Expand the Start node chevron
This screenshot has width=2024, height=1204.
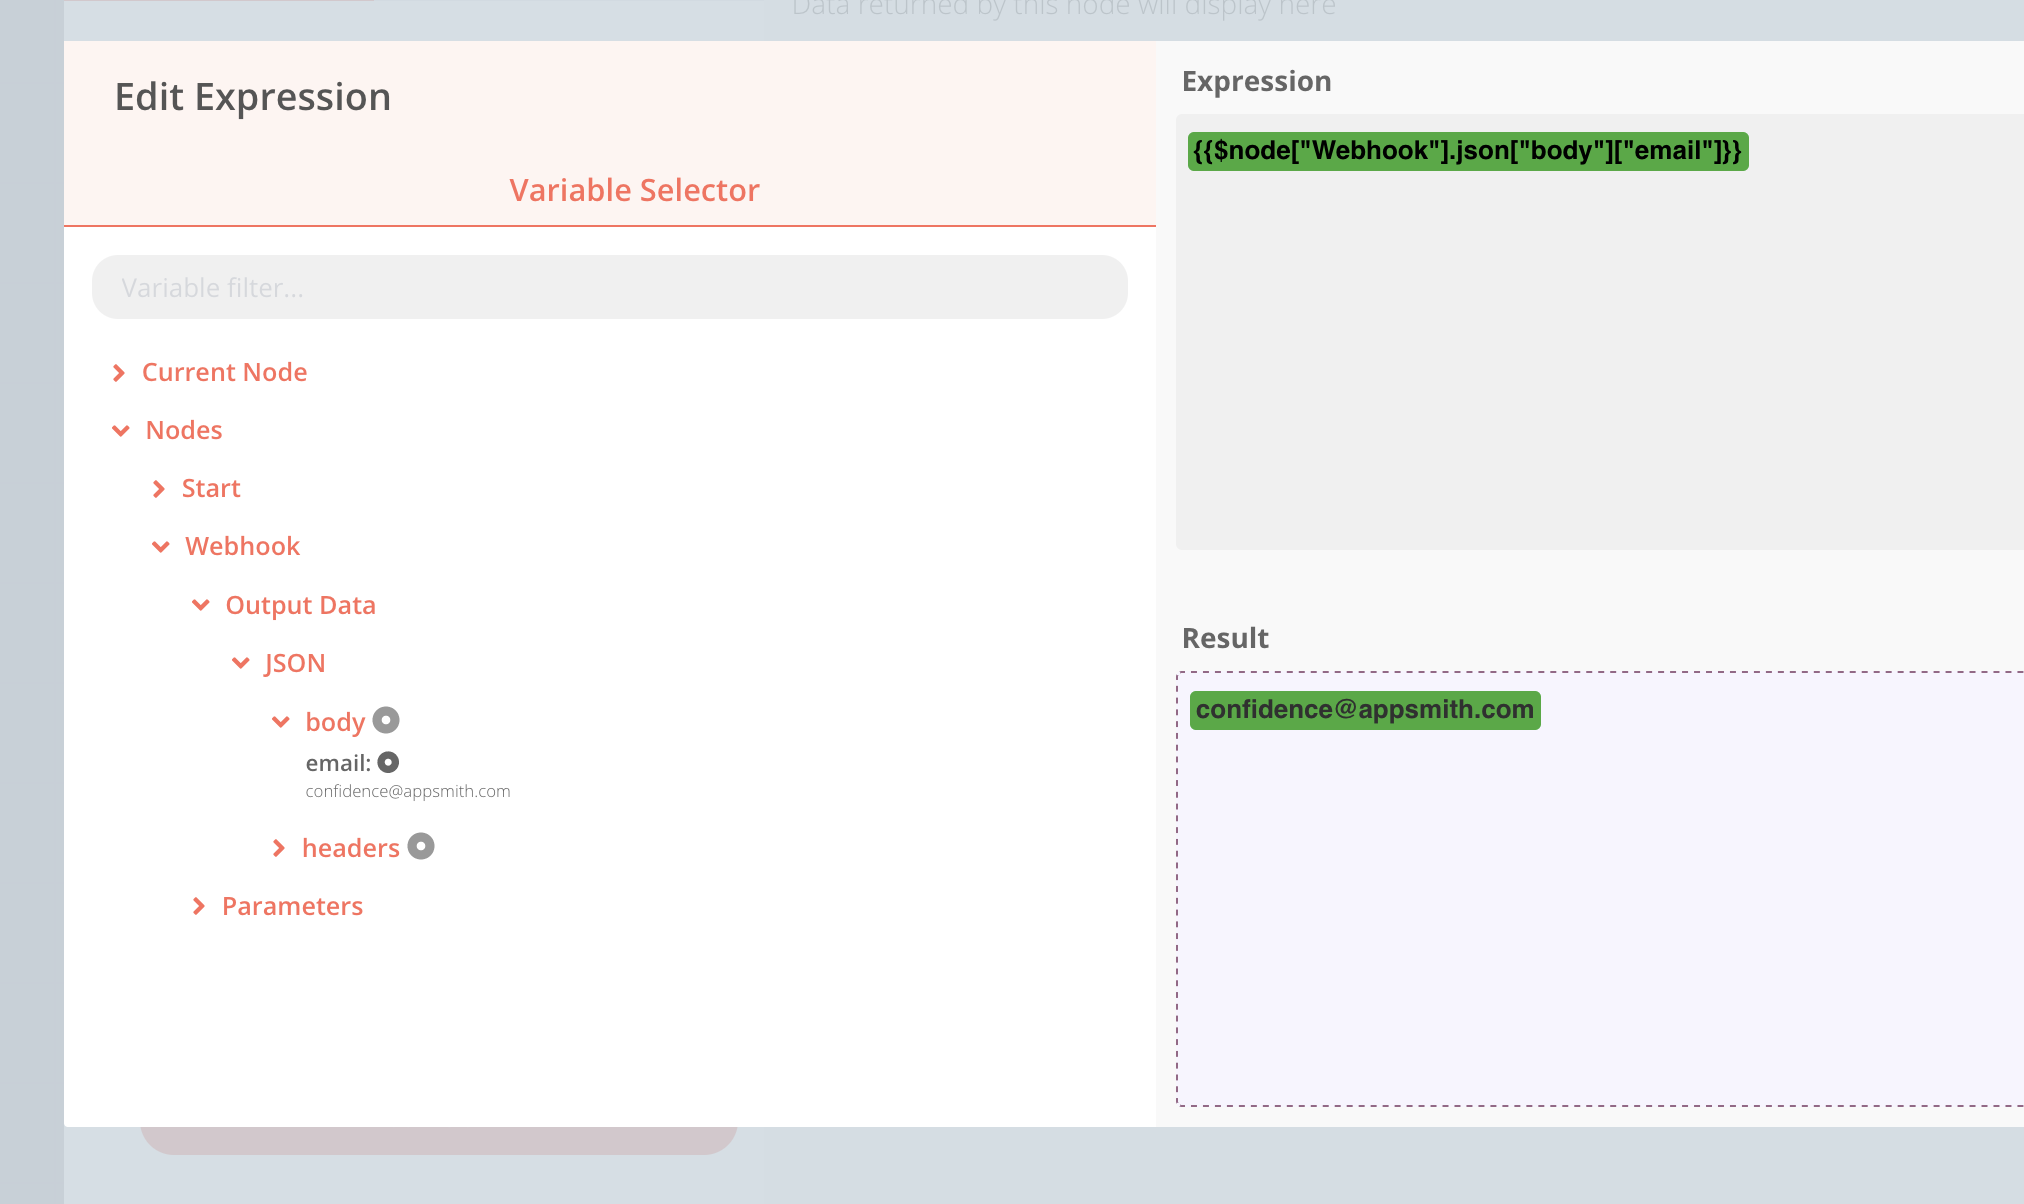[159, 489]
